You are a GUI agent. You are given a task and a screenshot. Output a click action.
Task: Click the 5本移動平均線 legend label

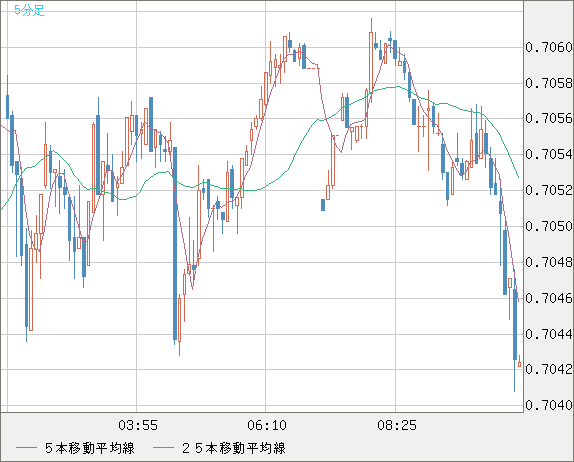(90, 448)
